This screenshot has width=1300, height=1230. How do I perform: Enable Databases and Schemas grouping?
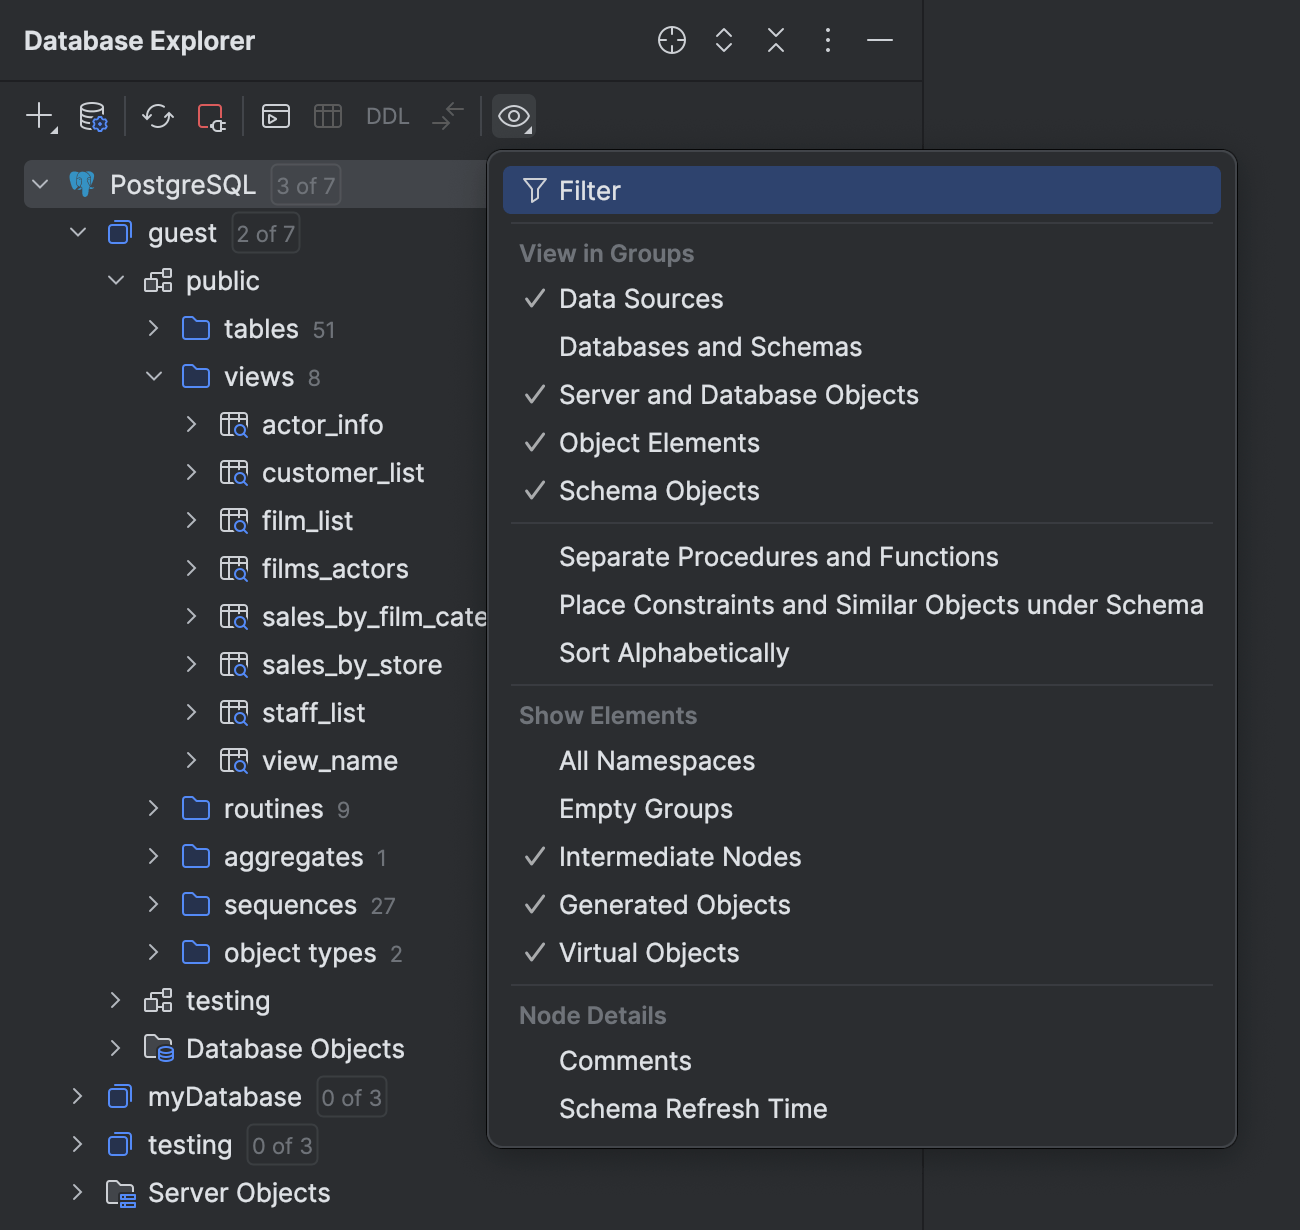pos(710,347)
